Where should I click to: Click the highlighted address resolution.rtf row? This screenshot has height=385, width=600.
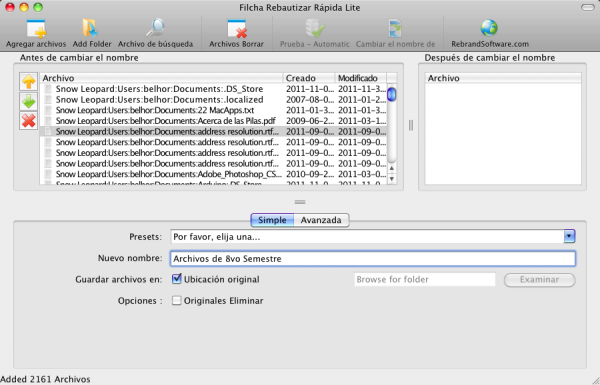coord(213,132)
